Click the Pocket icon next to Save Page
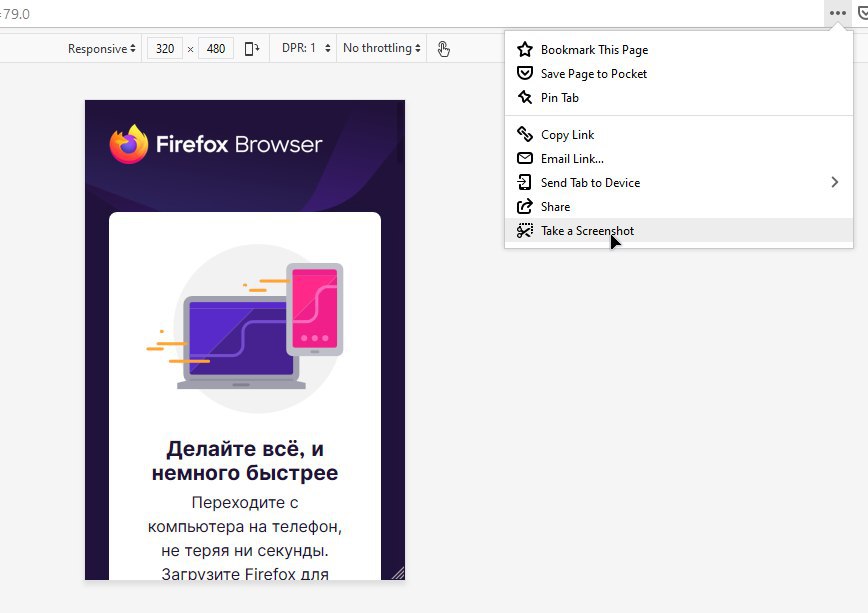The width and height of the screenshot is (868, 613). click(x=525, y=73)
